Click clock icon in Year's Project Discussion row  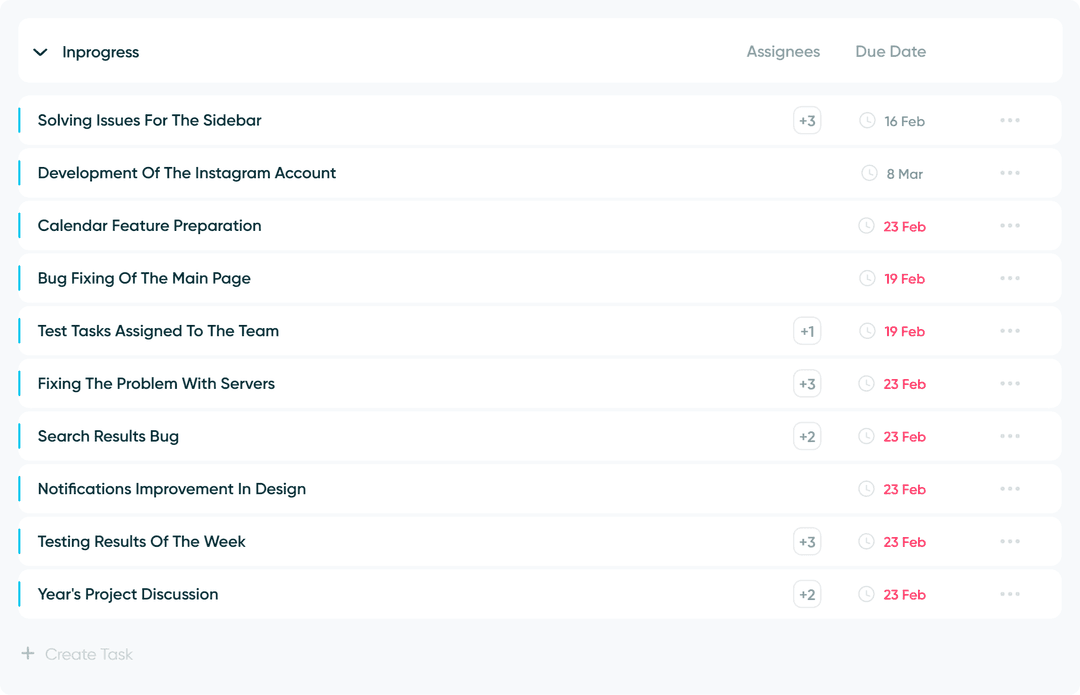(x=866, y=594)
